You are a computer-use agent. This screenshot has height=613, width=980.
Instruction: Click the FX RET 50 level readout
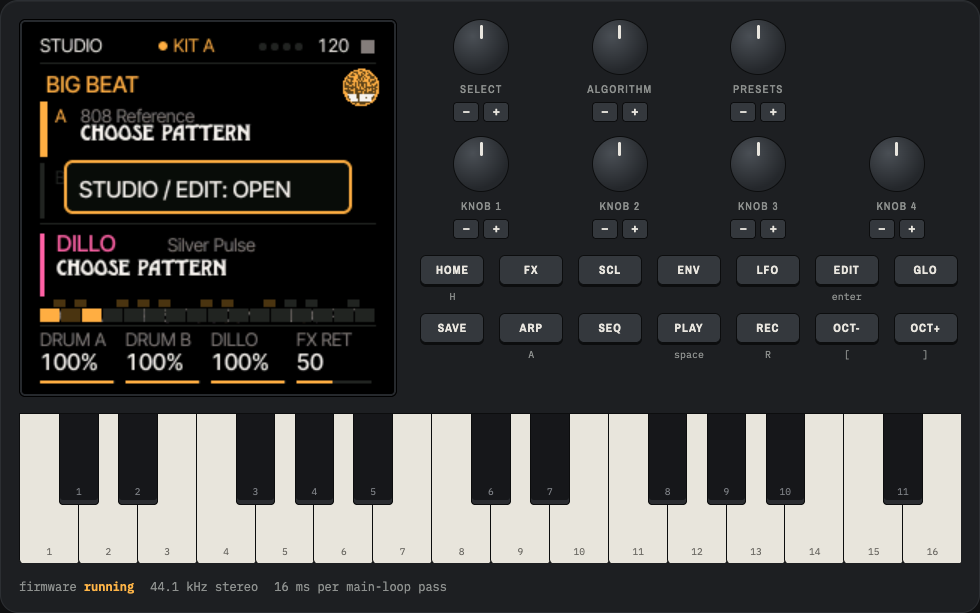tap(334, 357)
